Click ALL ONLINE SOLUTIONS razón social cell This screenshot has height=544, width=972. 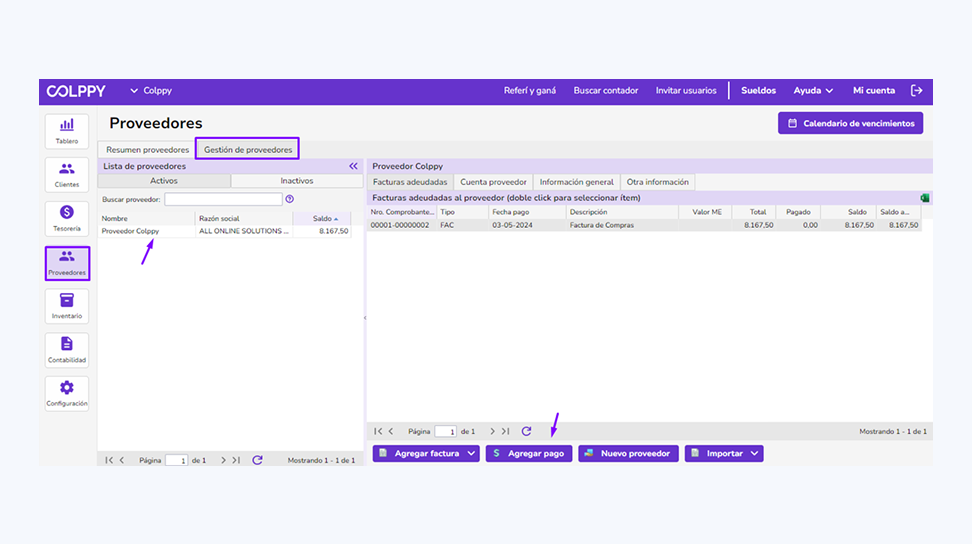click(244, 231)
